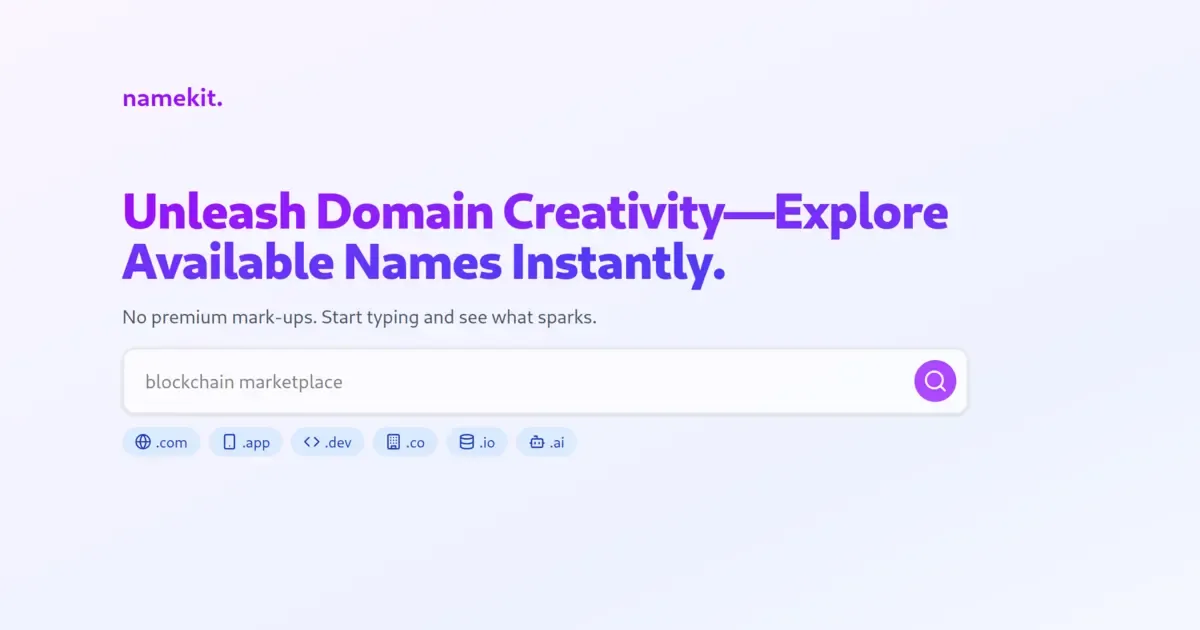Click the robot icon on the .ai chip
1200x630 pixels.
[x=535, y=441]
